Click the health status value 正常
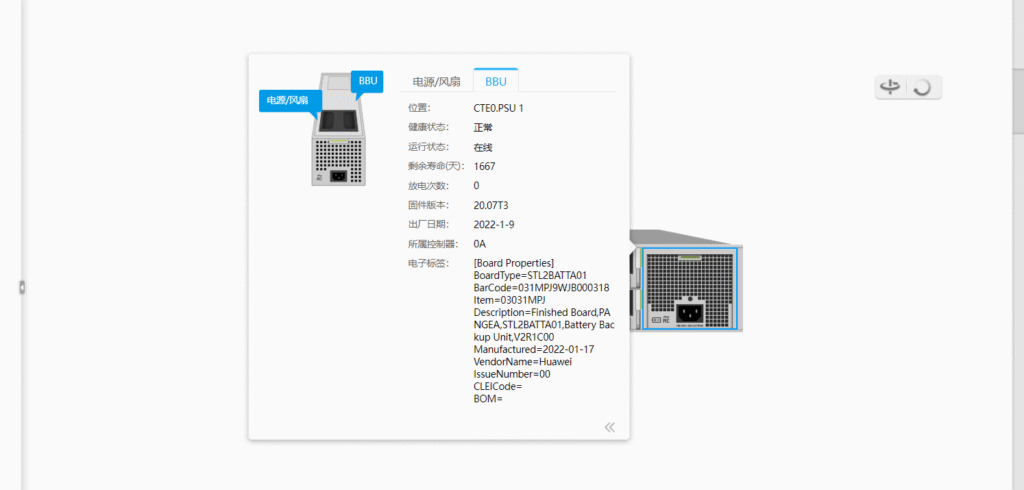The image size is (1024, 490). [x=483, y=127]
